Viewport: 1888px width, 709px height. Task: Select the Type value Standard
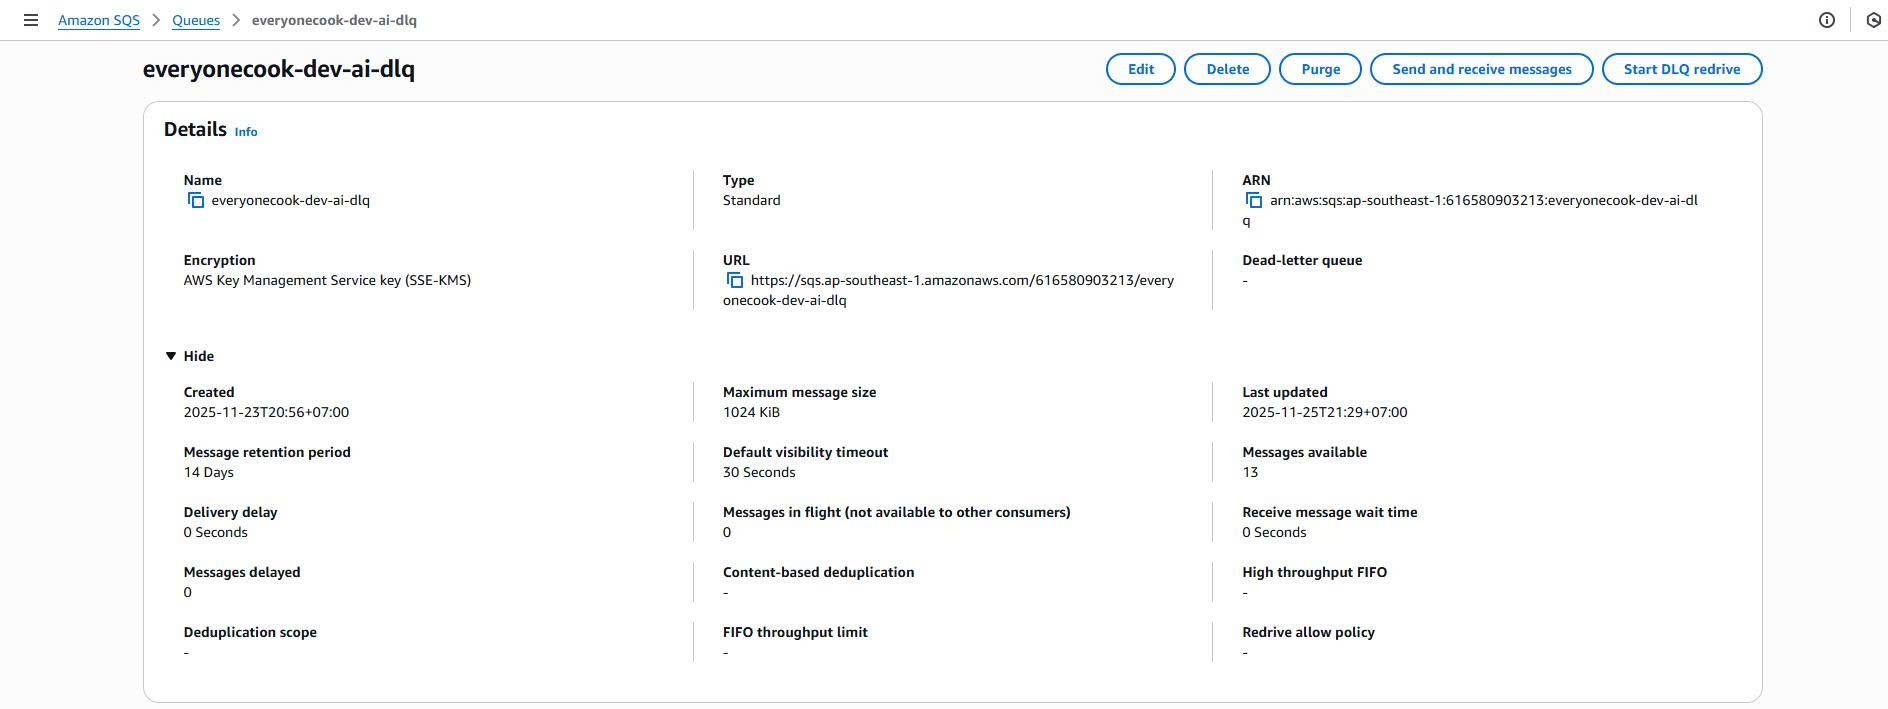pyautogui.click(x=752, y=200)
